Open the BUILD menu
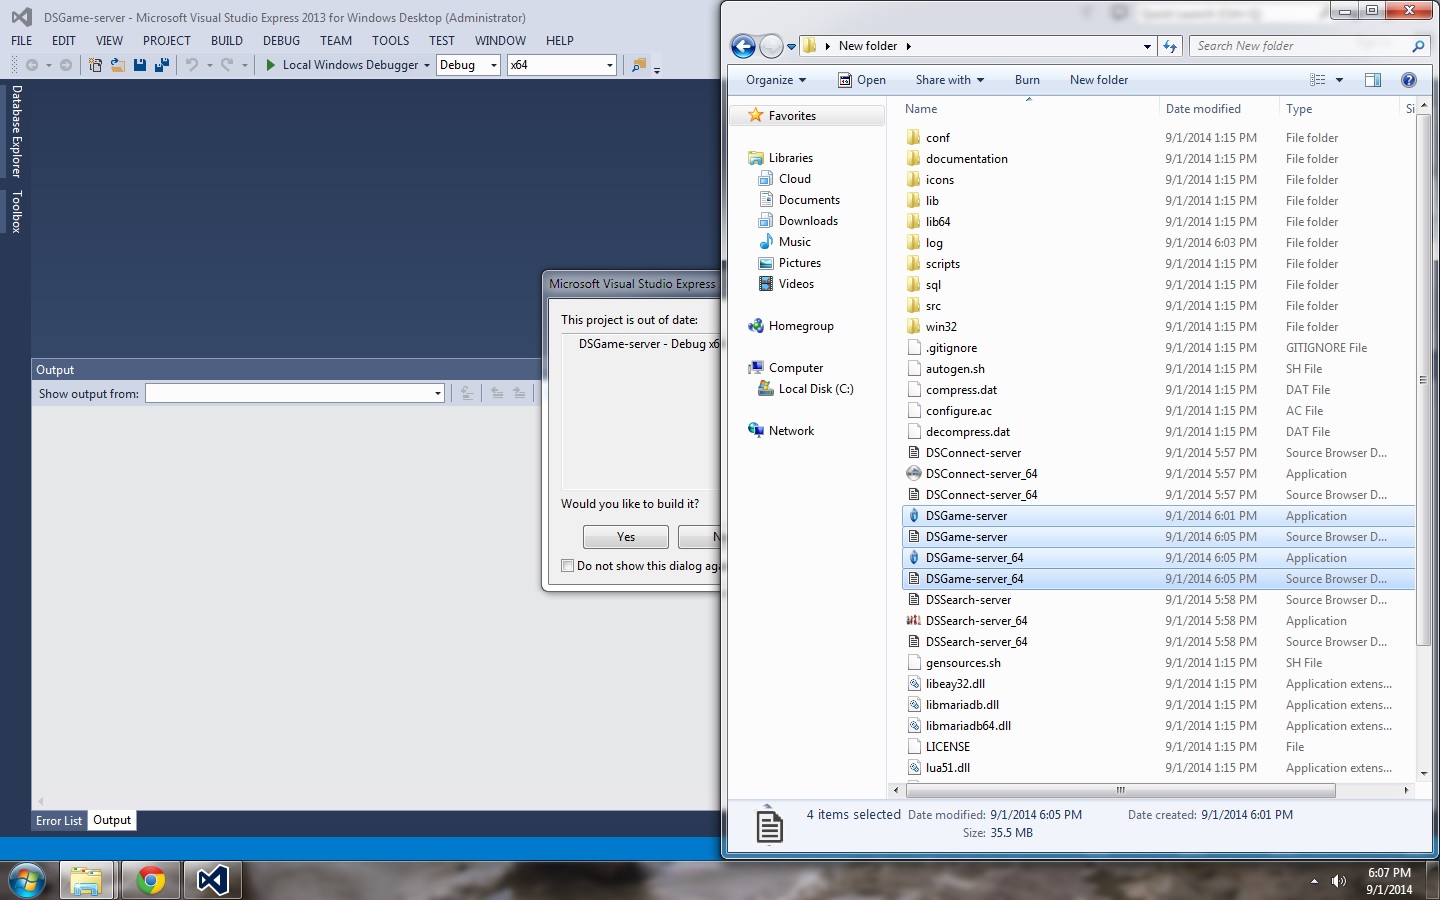This screenshot has height=900, width=1440. [226, 41]
